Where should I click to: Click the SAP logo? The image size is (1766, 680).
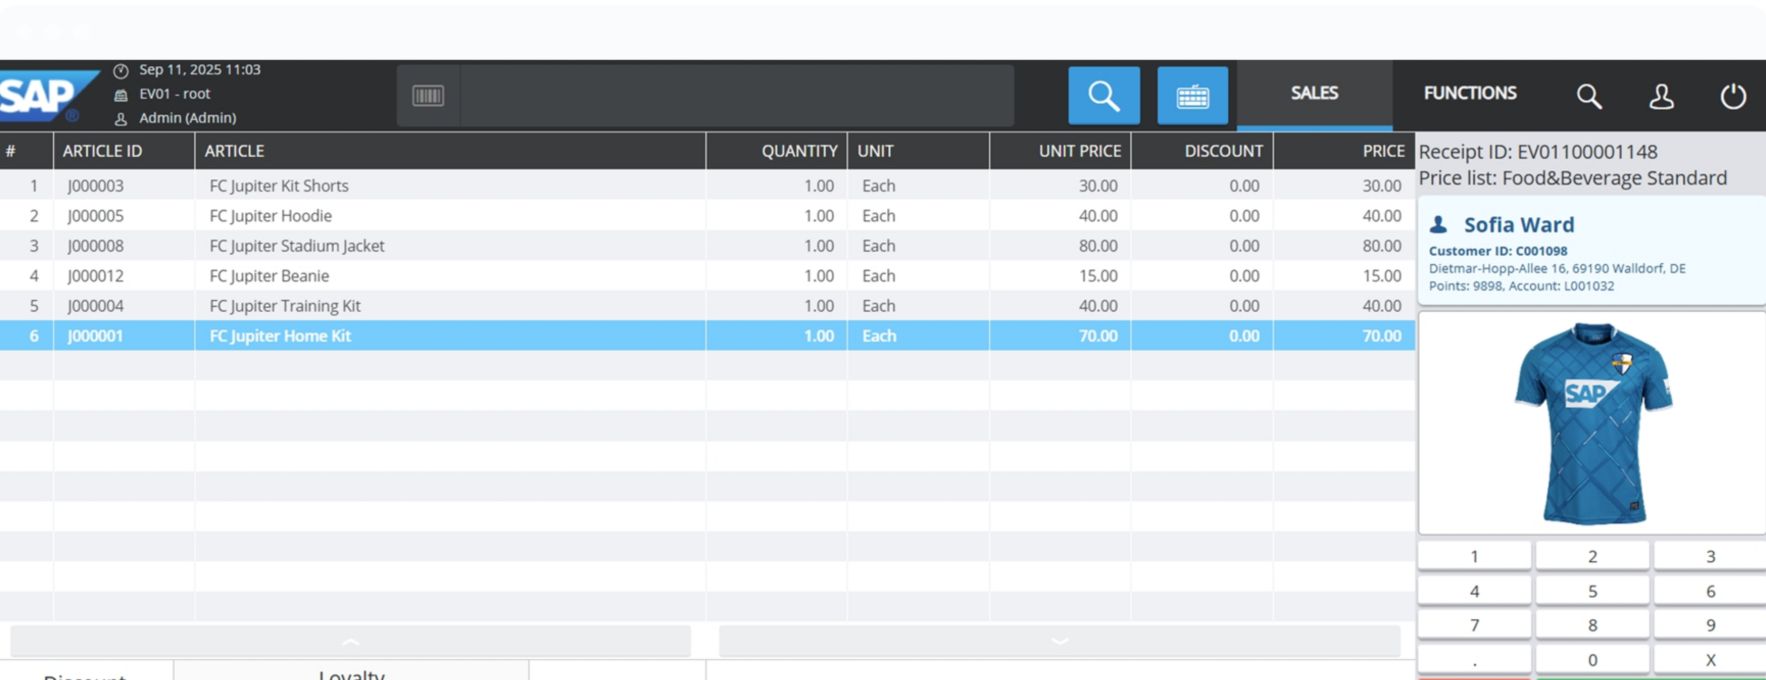[40, 97]
